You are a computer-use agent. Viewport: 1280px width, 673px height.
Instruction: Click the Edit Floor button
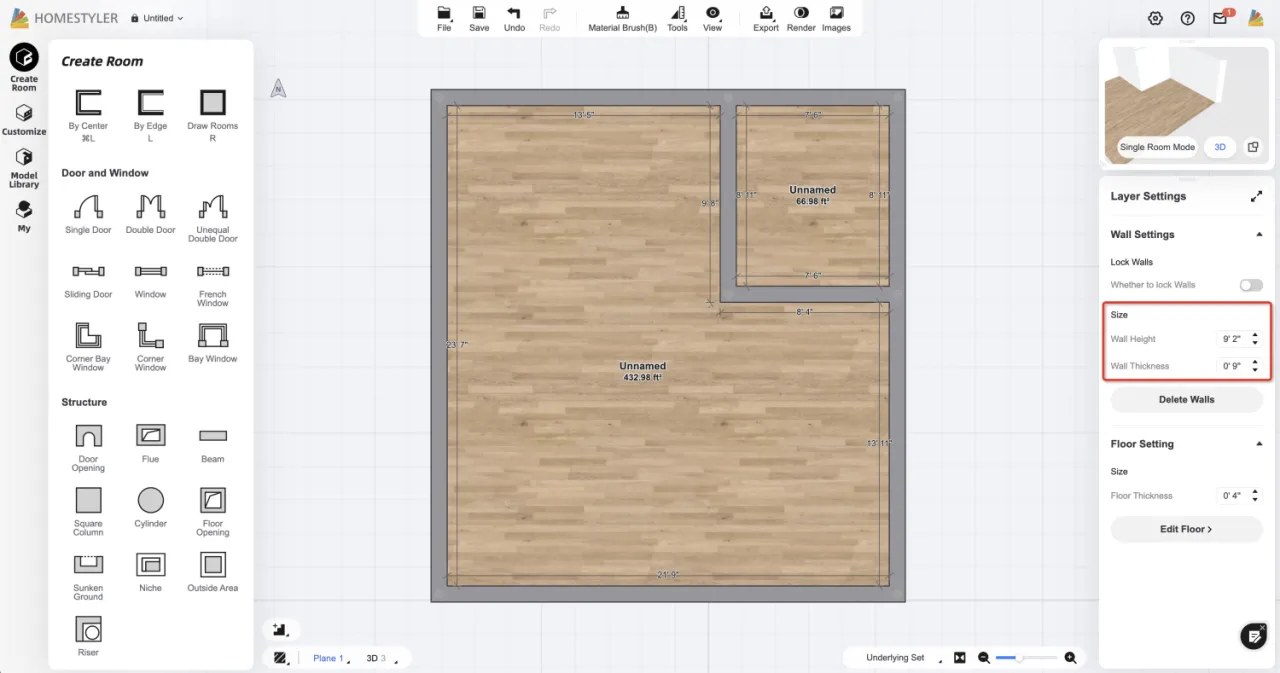[1186, 529]
